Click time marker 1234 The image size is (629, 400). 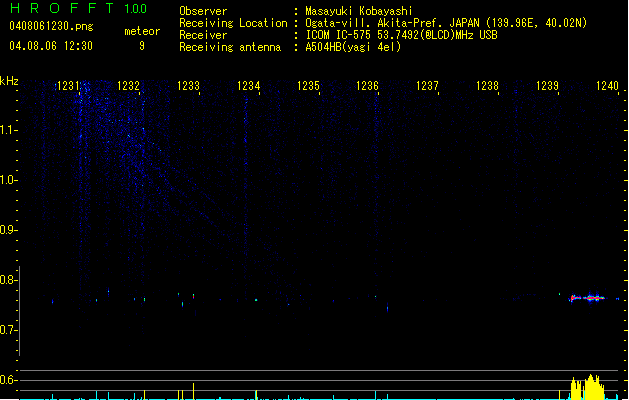click(248, 86)
